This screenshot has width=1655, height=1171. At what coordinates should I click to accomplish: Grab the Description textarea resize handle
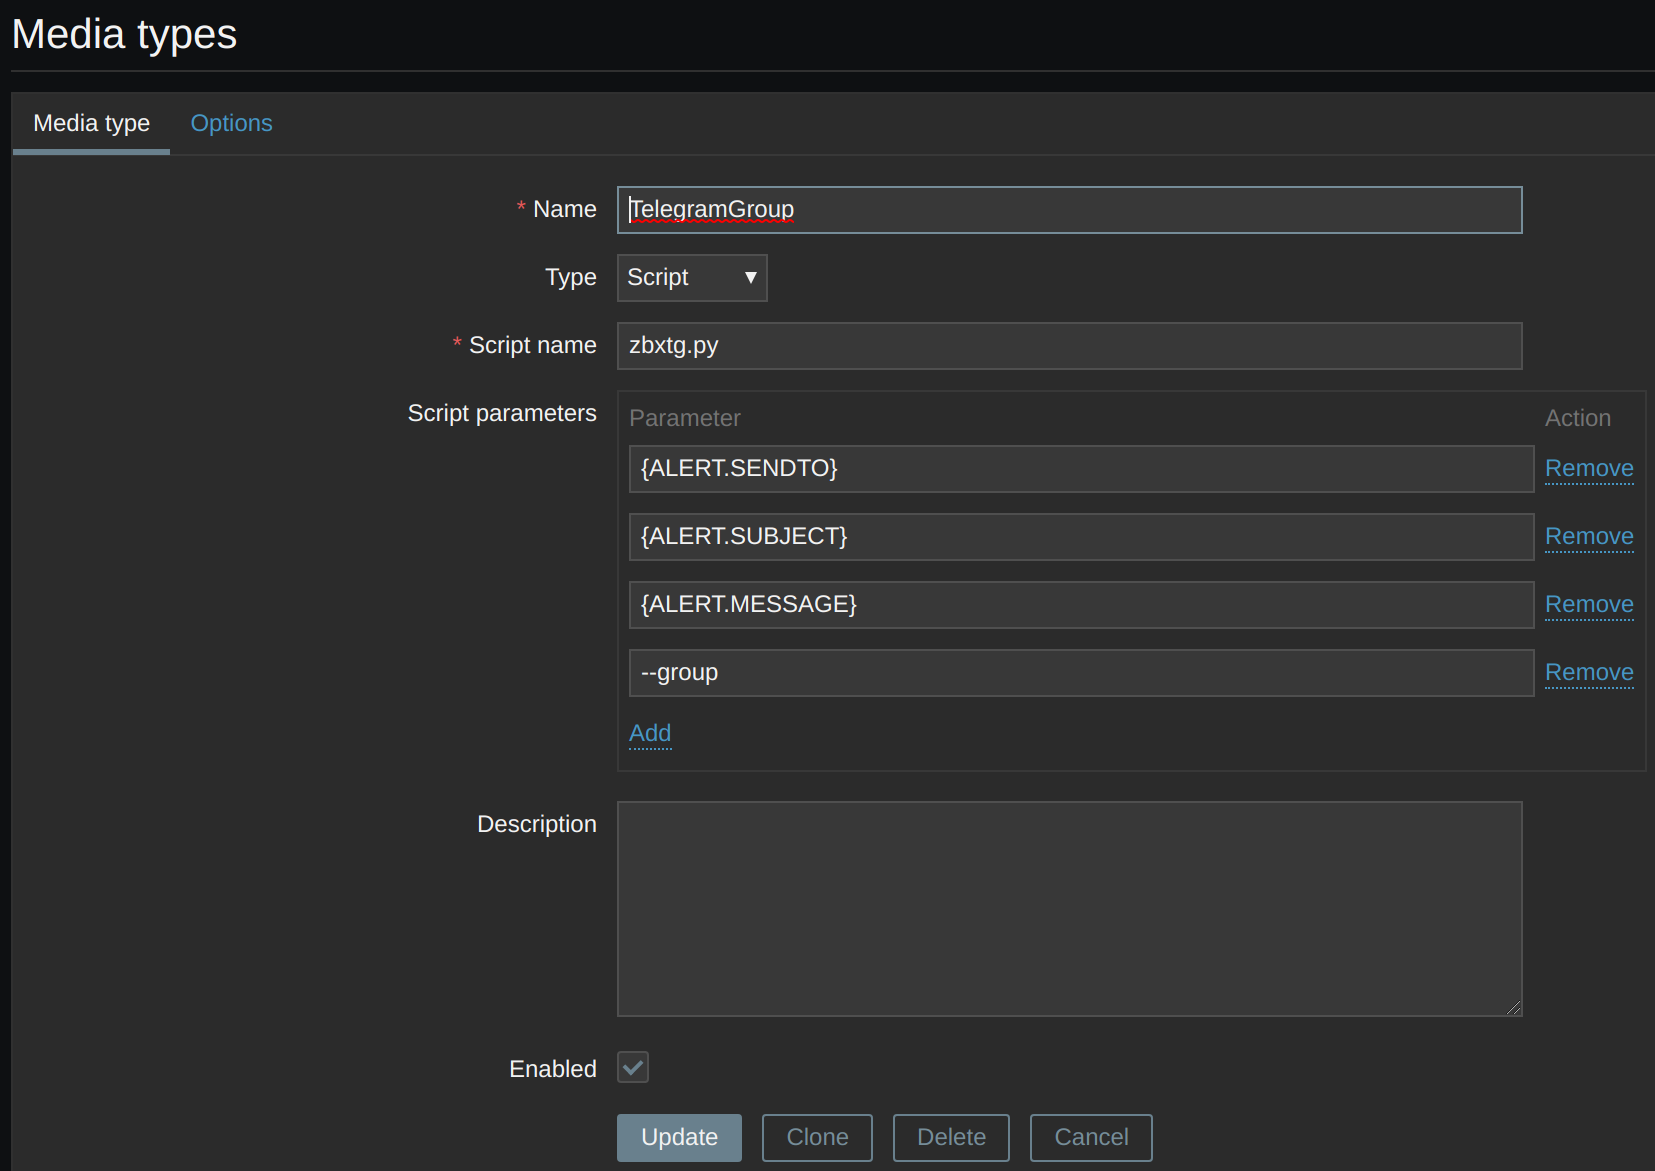[x=1514, y=1008]
